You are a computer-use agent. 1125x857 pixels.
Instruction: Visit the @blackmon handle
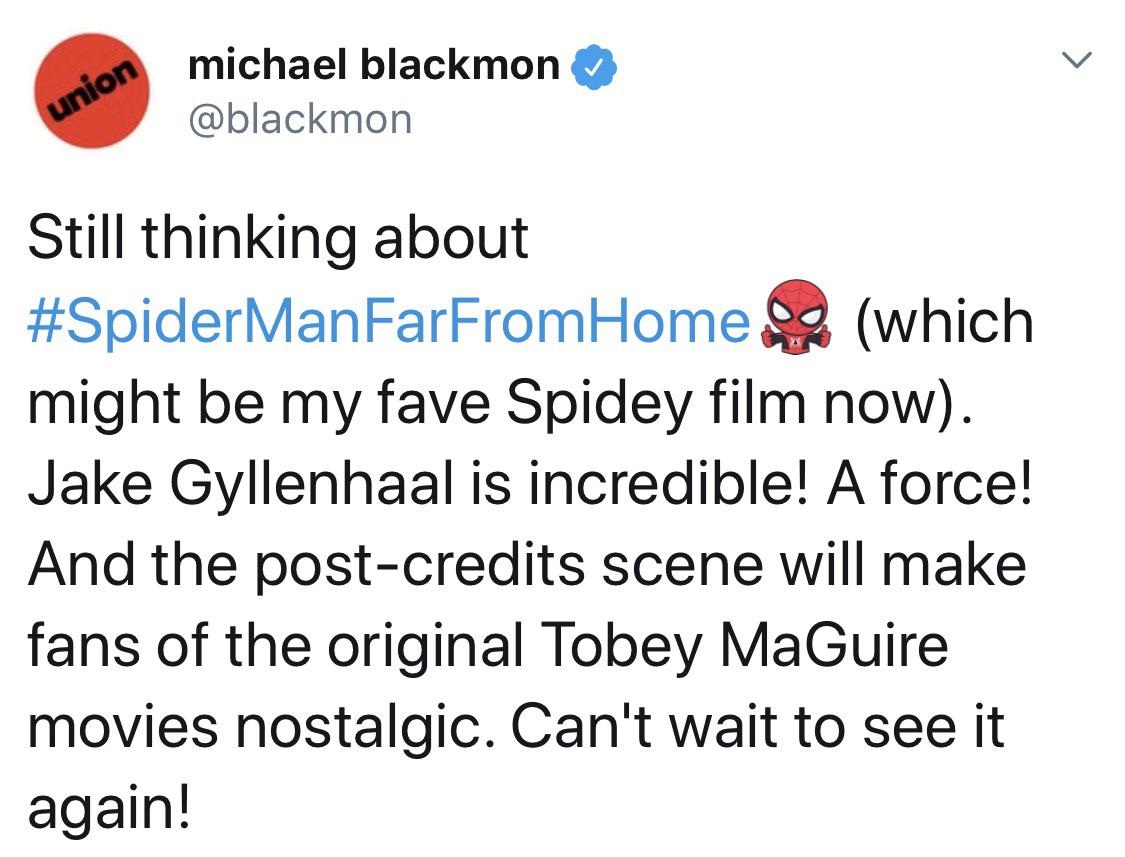(x=300, y=119)
